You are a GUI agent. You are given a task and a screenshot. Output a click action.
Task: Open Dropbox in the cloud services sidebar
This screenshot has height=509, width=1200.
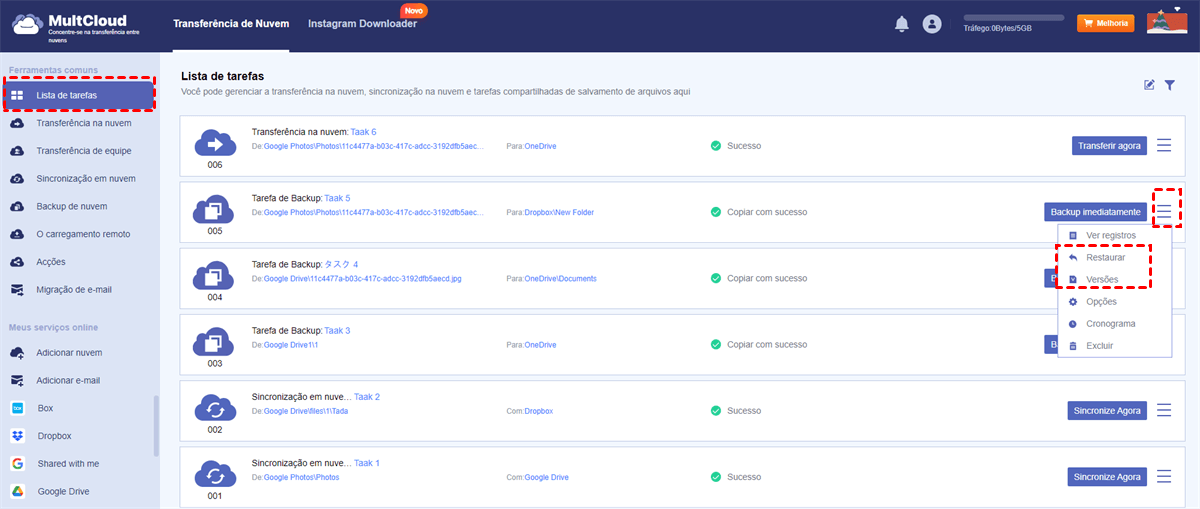tap(55, 436)
